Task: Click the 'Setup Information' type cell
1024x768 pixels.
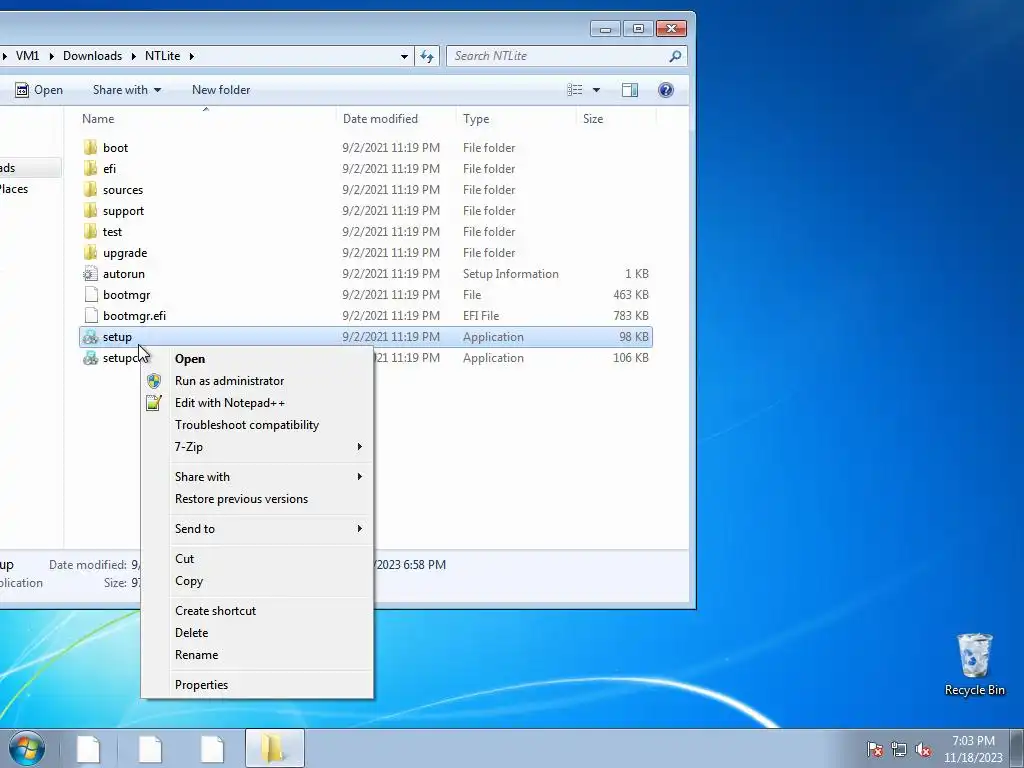Action: pos(511,274)
